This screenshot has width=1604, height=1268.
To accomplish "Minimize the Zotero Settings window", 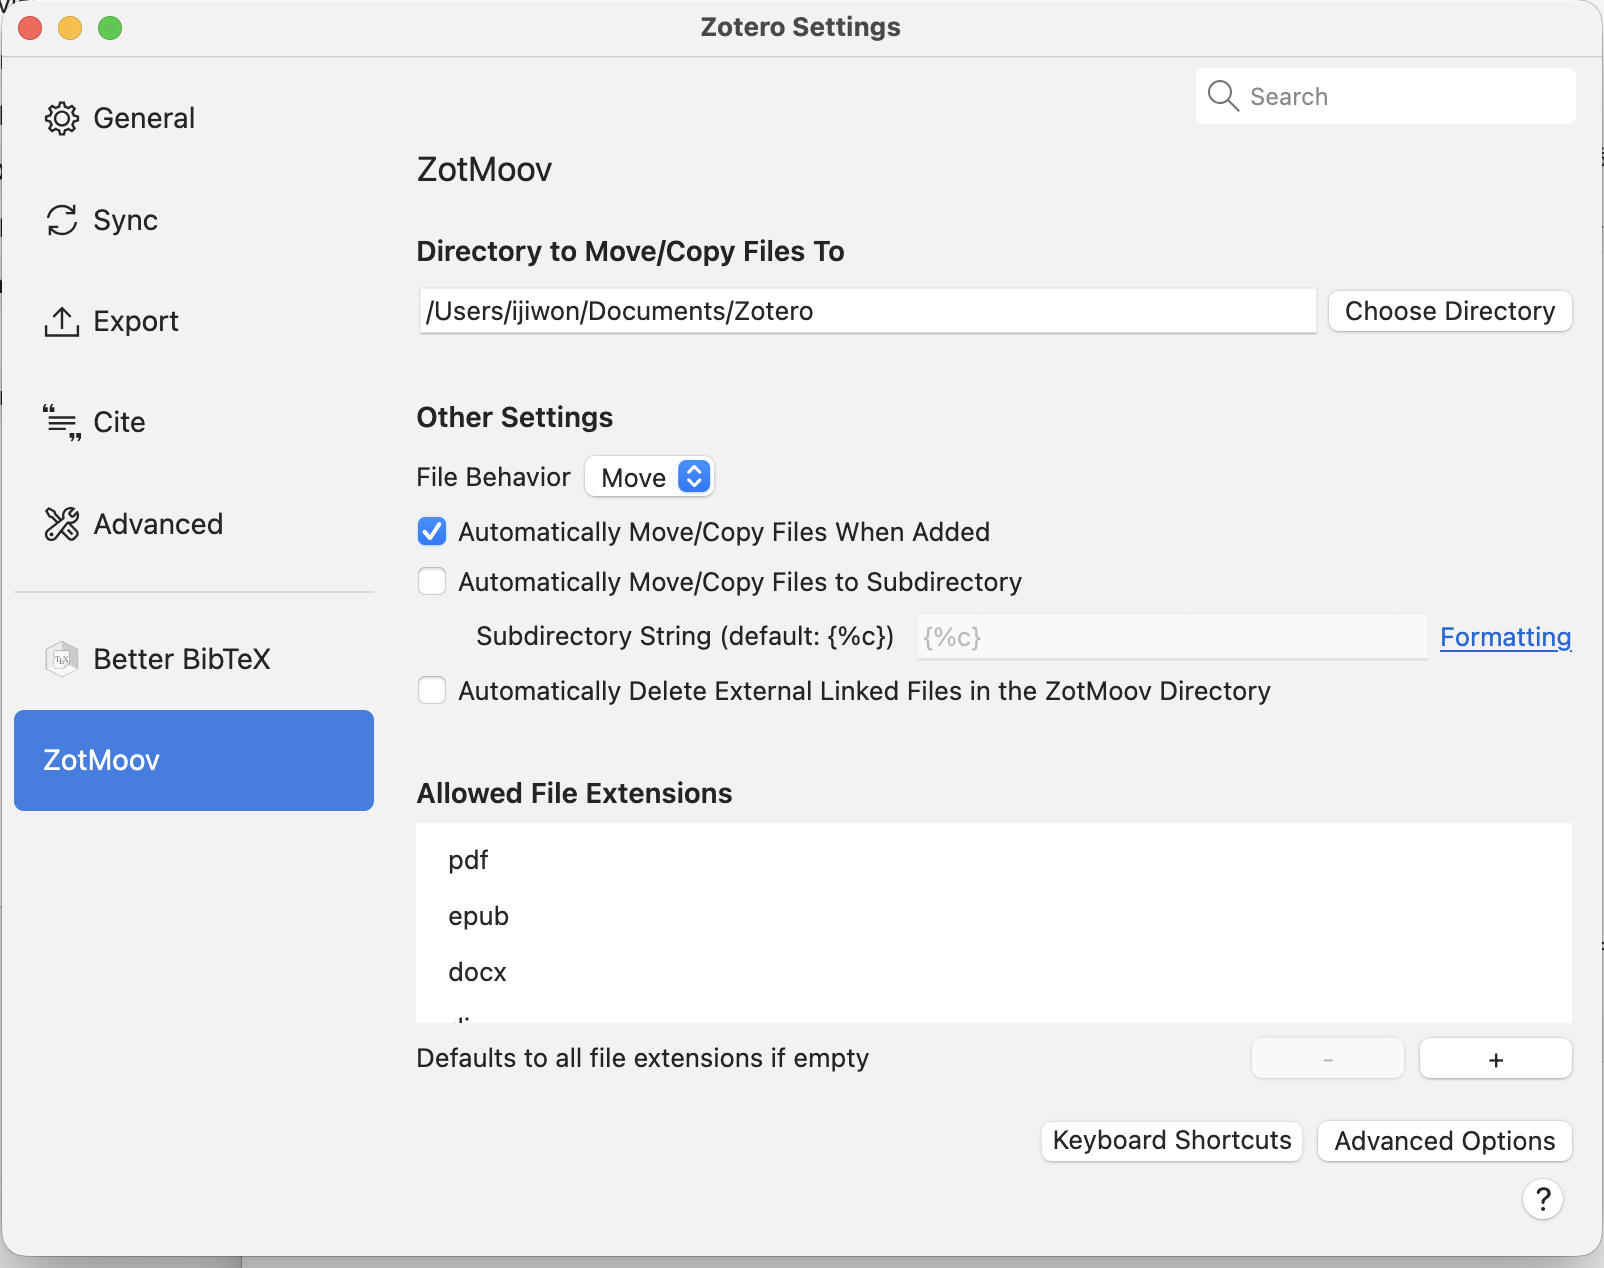I will tap(70, 28).
